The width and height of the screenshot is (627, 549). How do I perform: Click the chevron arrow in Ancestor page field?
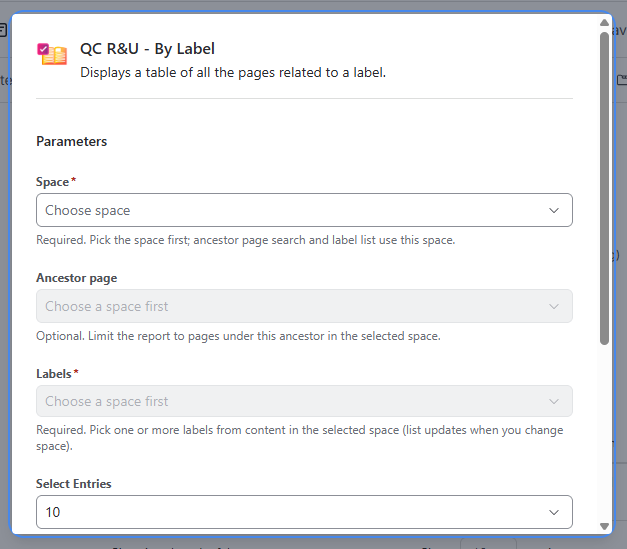pos(553,306)
